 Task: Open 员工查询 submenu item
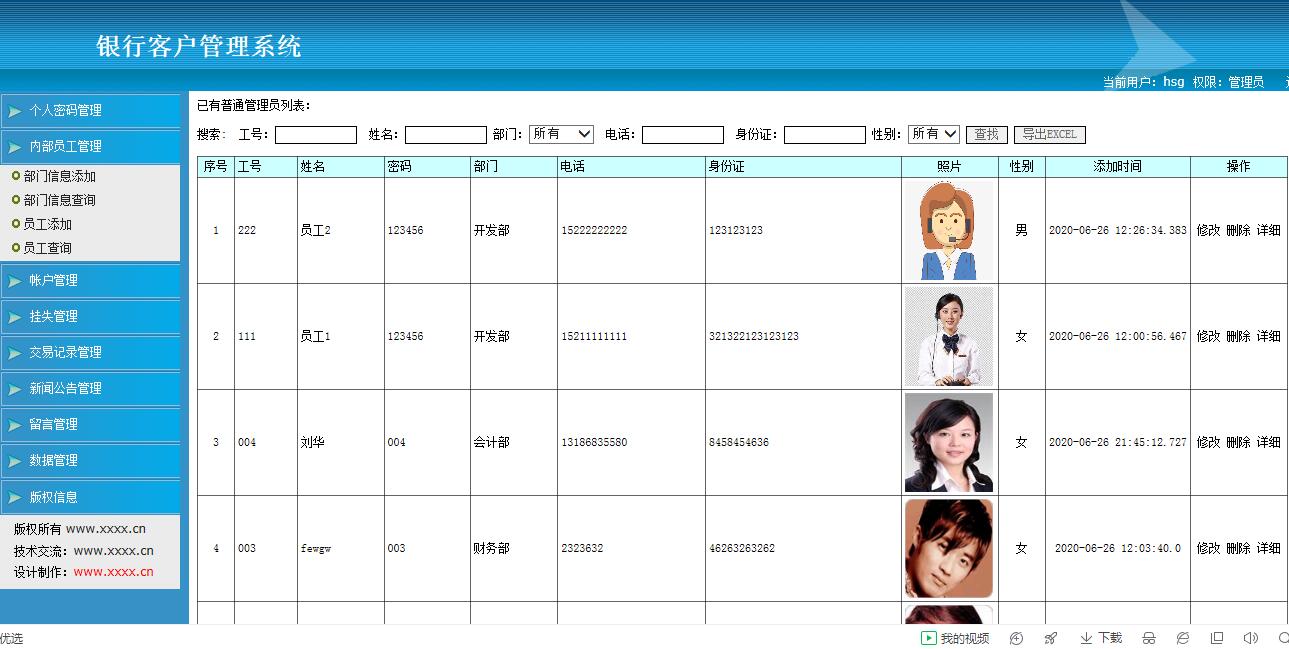click(47, 248)
